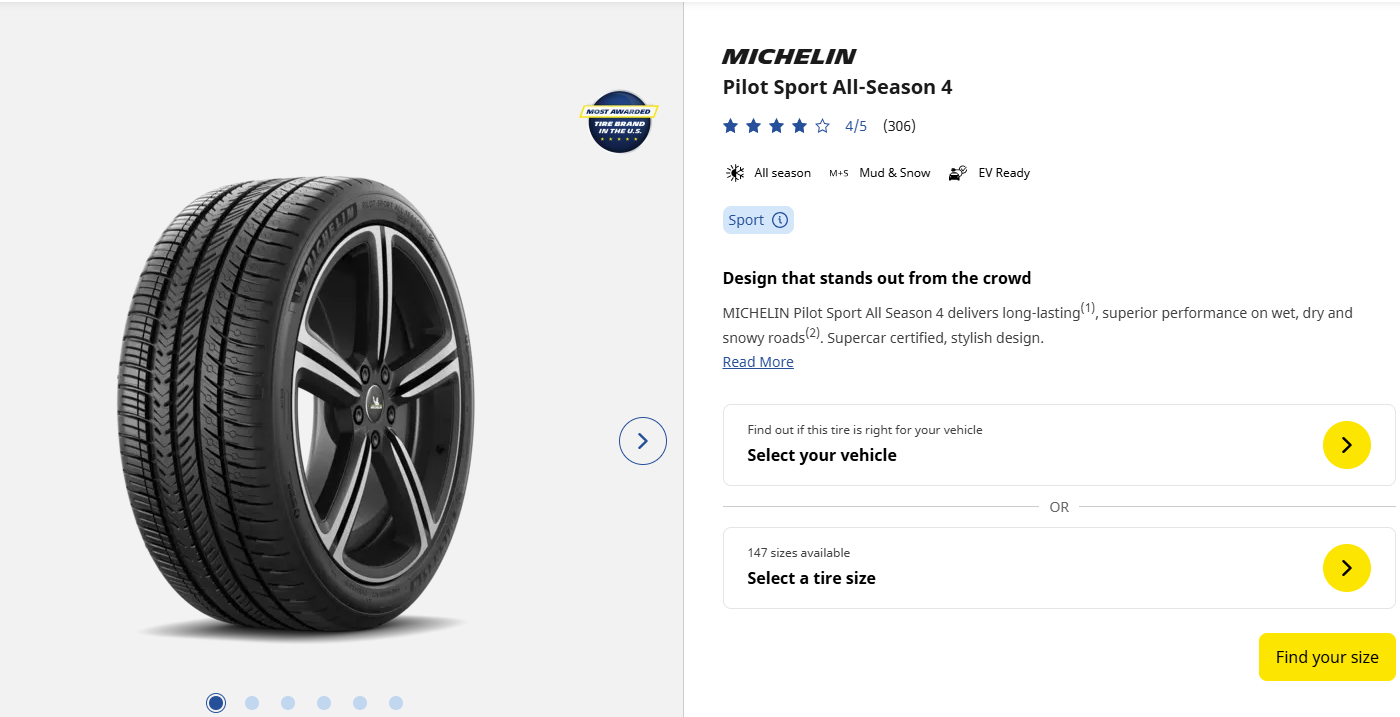Open the Sport category info icon

780,220
